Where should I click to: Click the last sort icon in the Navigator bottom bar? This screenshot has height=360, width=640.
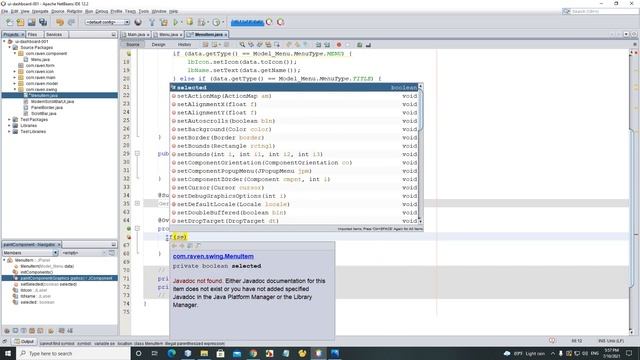[x=70, y=331]
